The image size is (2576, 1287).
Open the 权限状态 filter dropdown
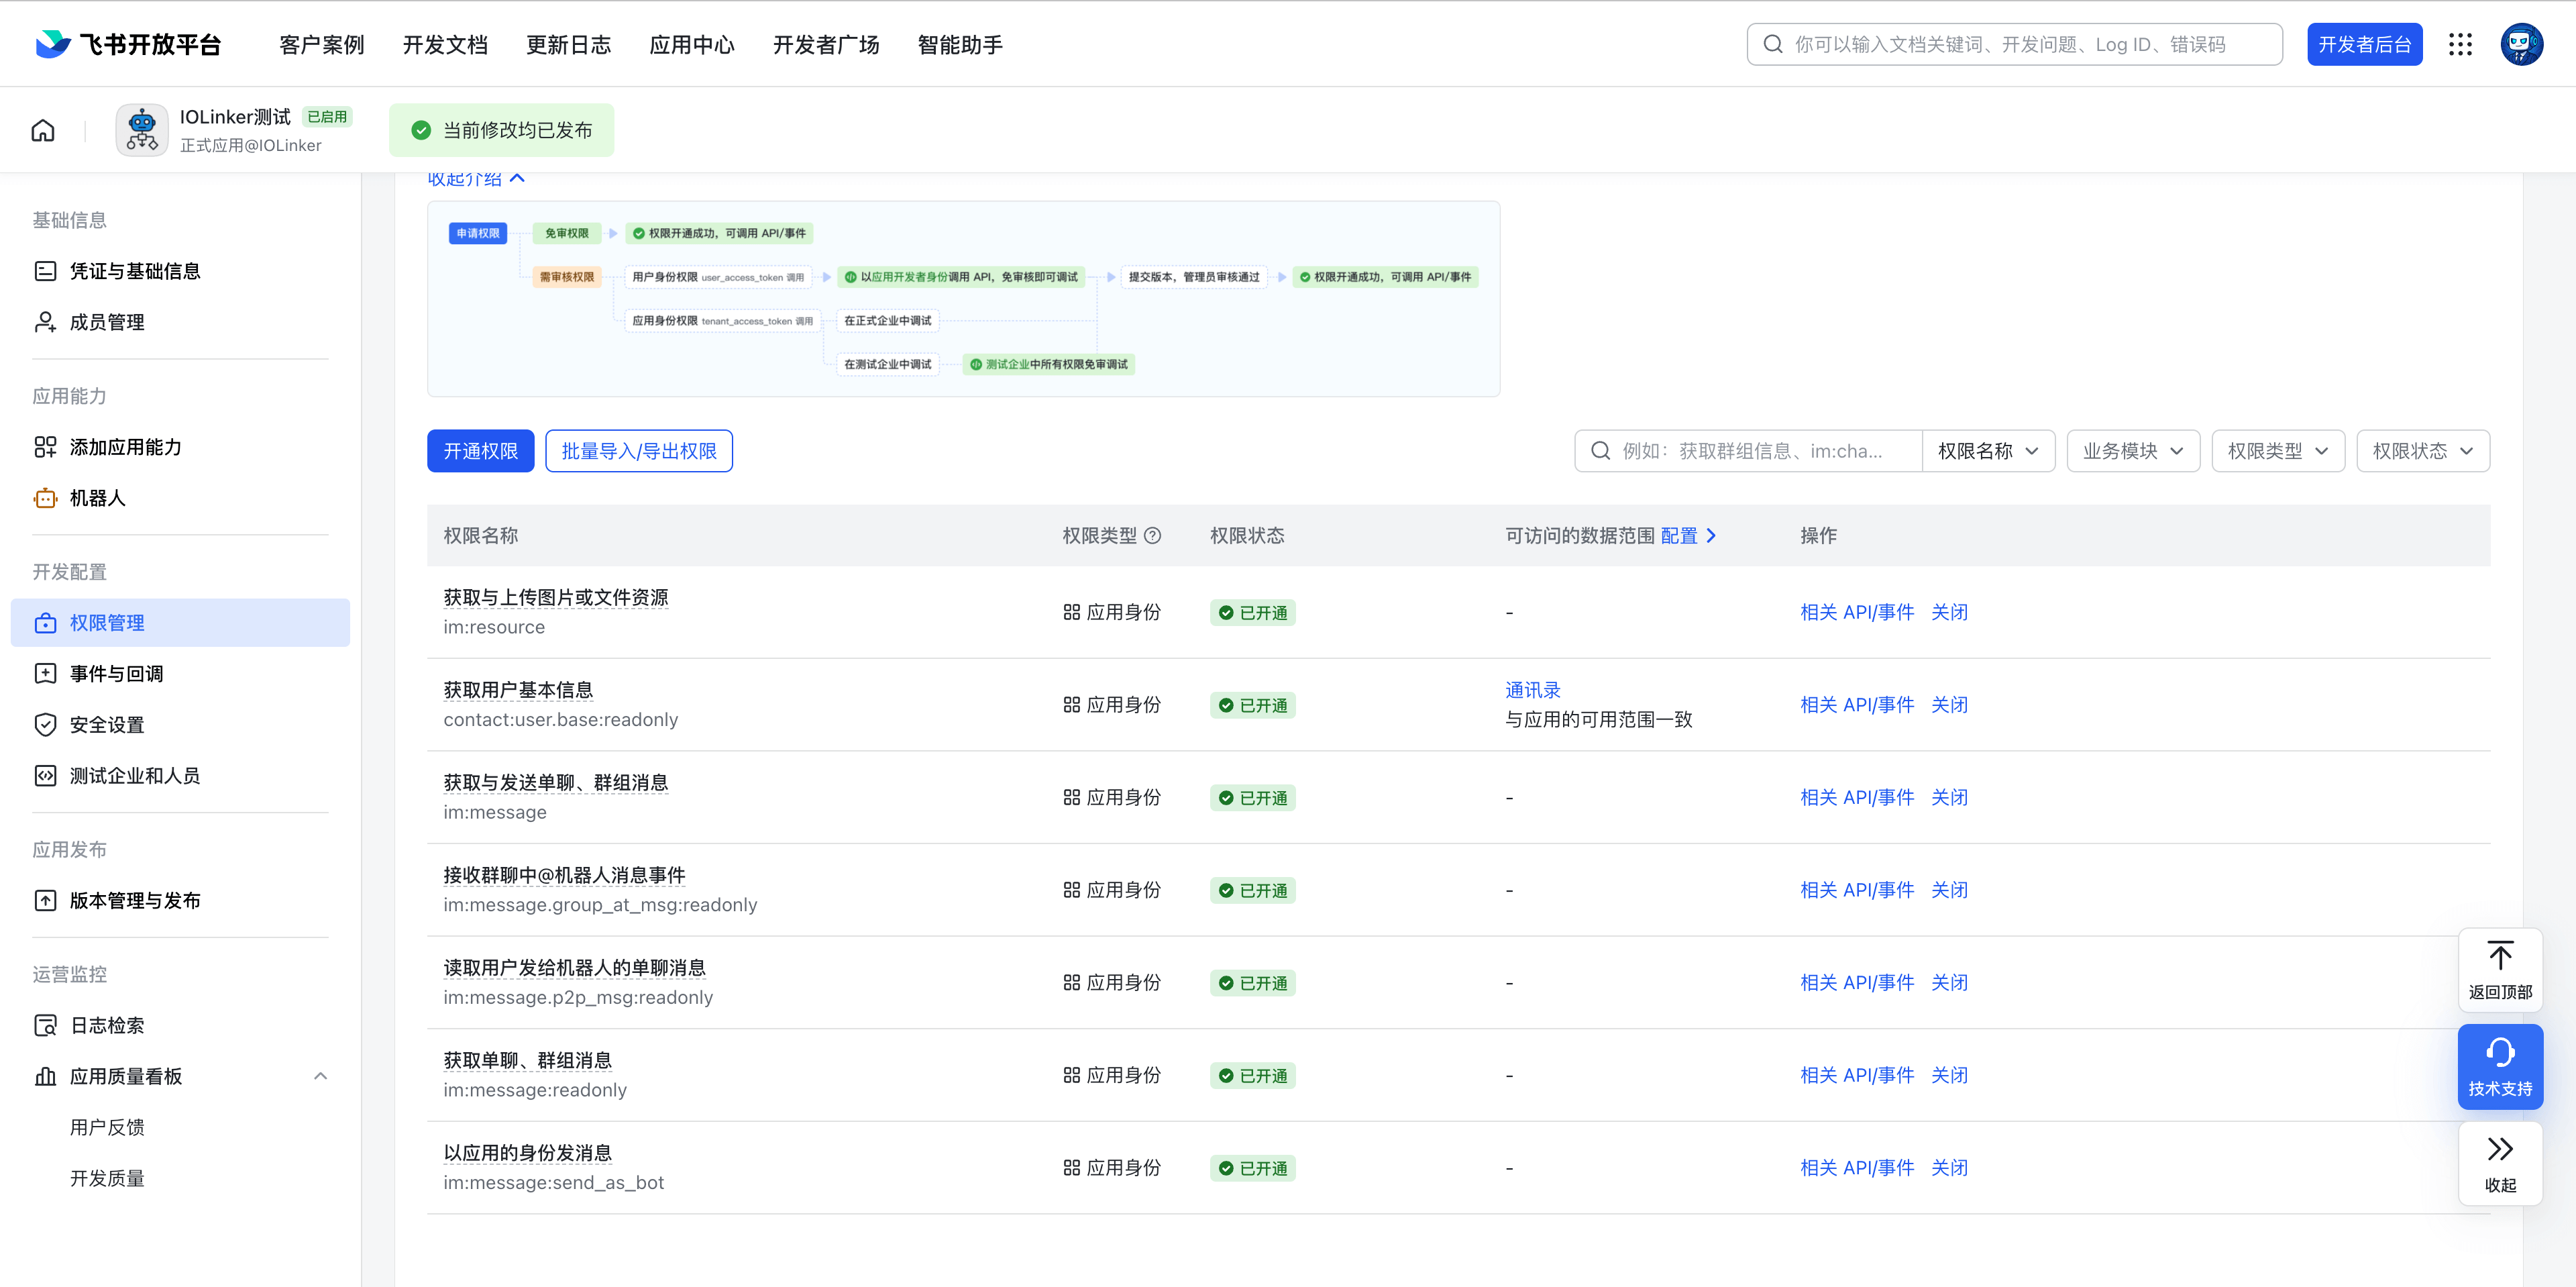click(2422, 451)
